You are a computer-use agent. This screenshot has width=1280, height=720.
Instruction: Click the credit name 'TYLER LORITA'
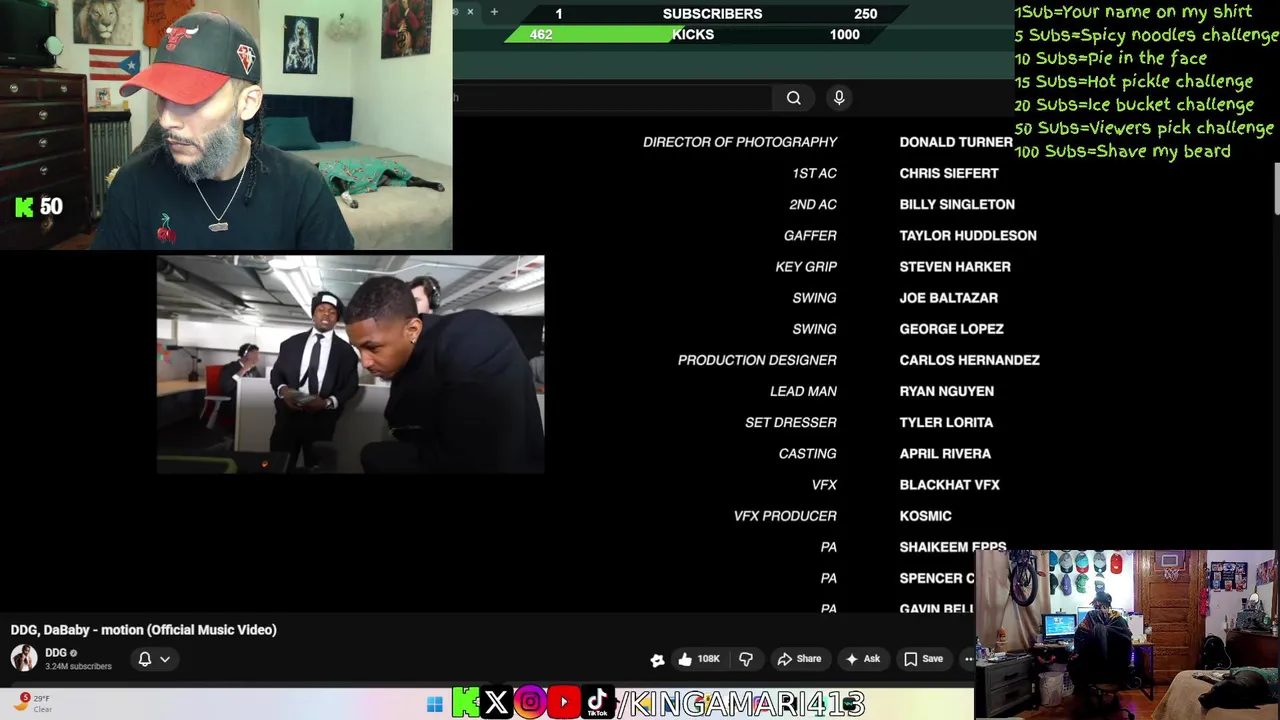[946, 422]
